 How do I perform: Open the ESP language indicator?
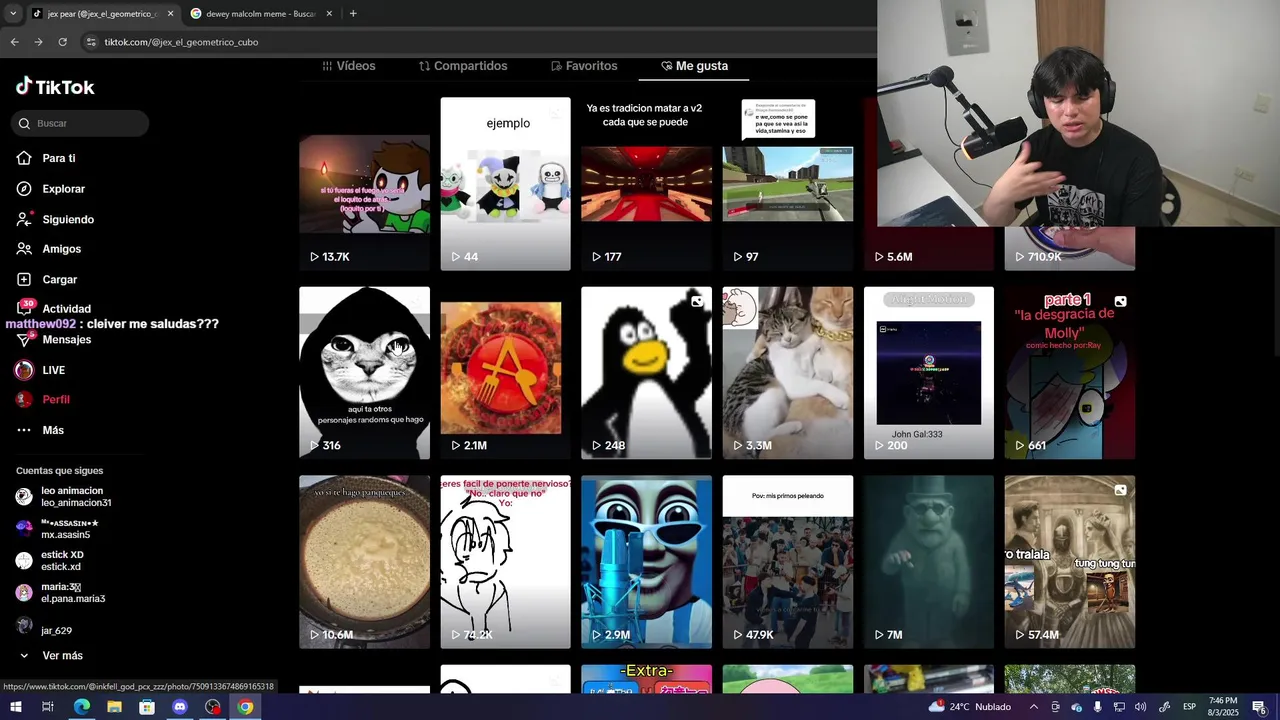point(1189,707)
